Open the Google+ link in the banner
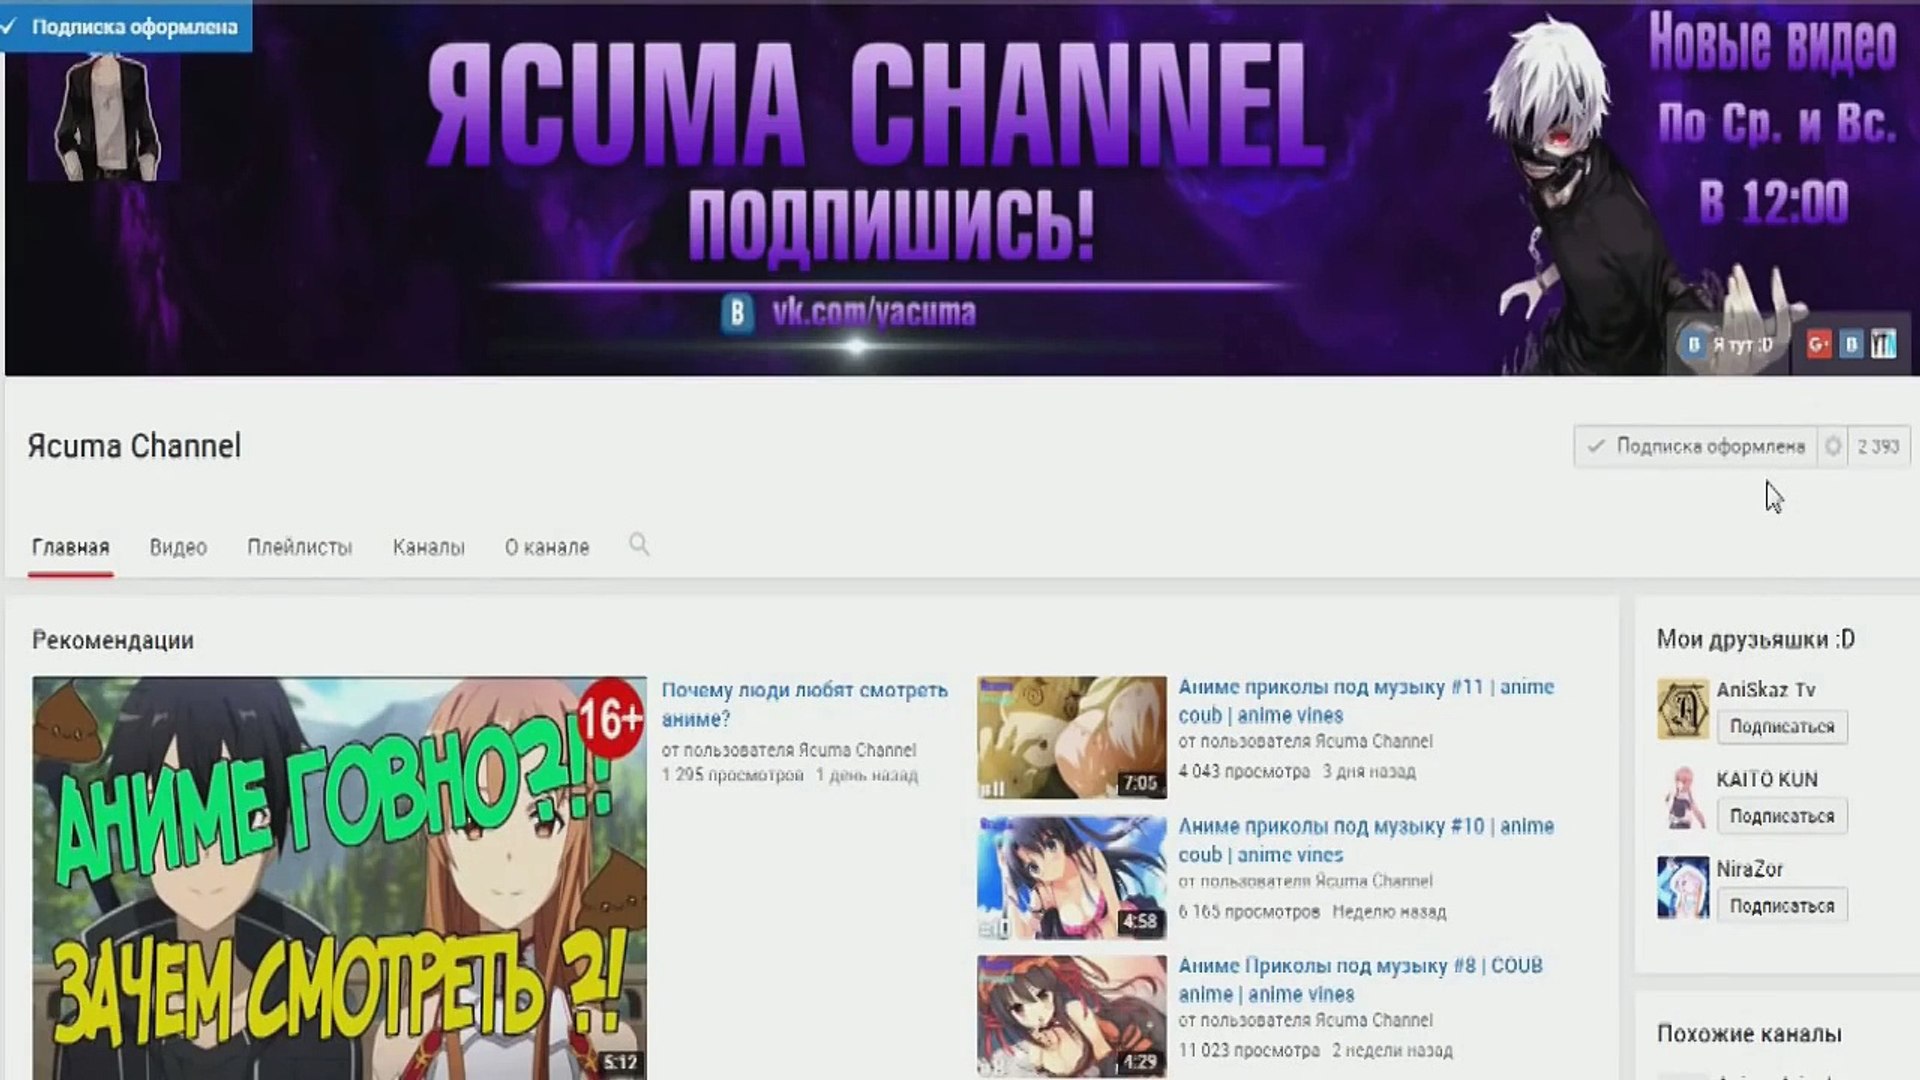Viewport: 1920px width, 1080px height. point(1819,345)
